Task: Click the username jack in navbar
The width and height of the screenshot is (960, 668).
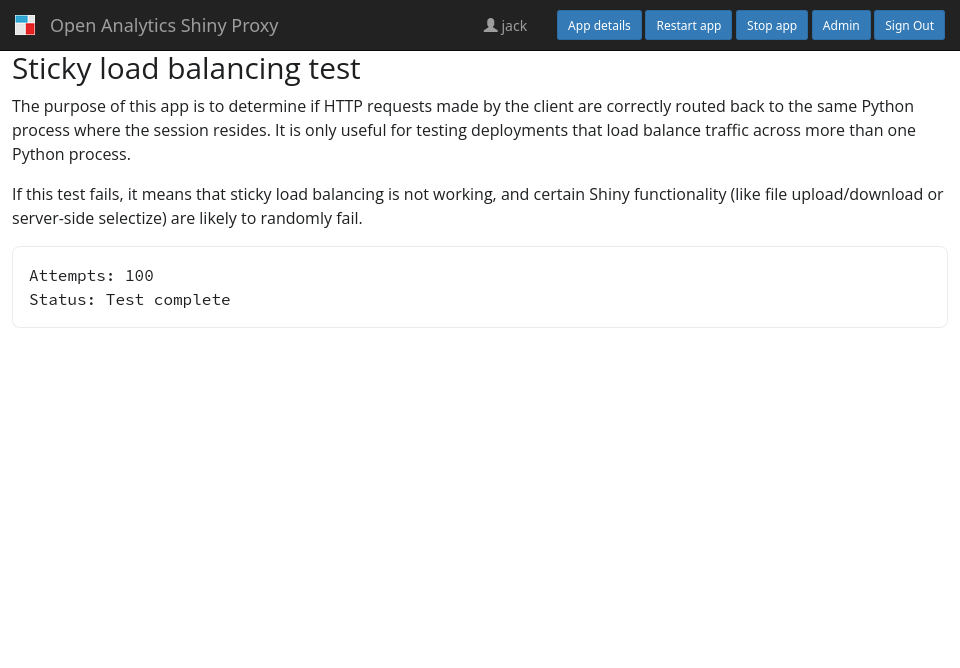Action: click(514, 26)
